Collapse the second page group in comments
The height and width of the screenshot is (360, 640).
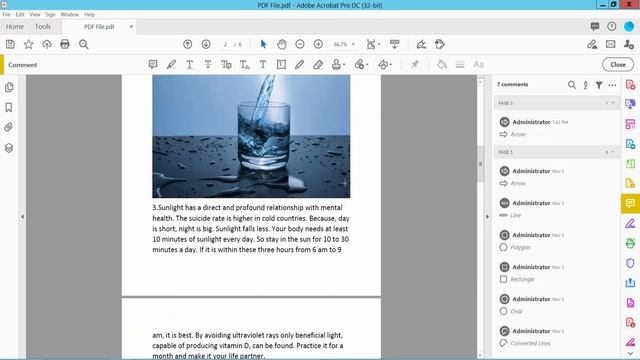pos(613,152)
